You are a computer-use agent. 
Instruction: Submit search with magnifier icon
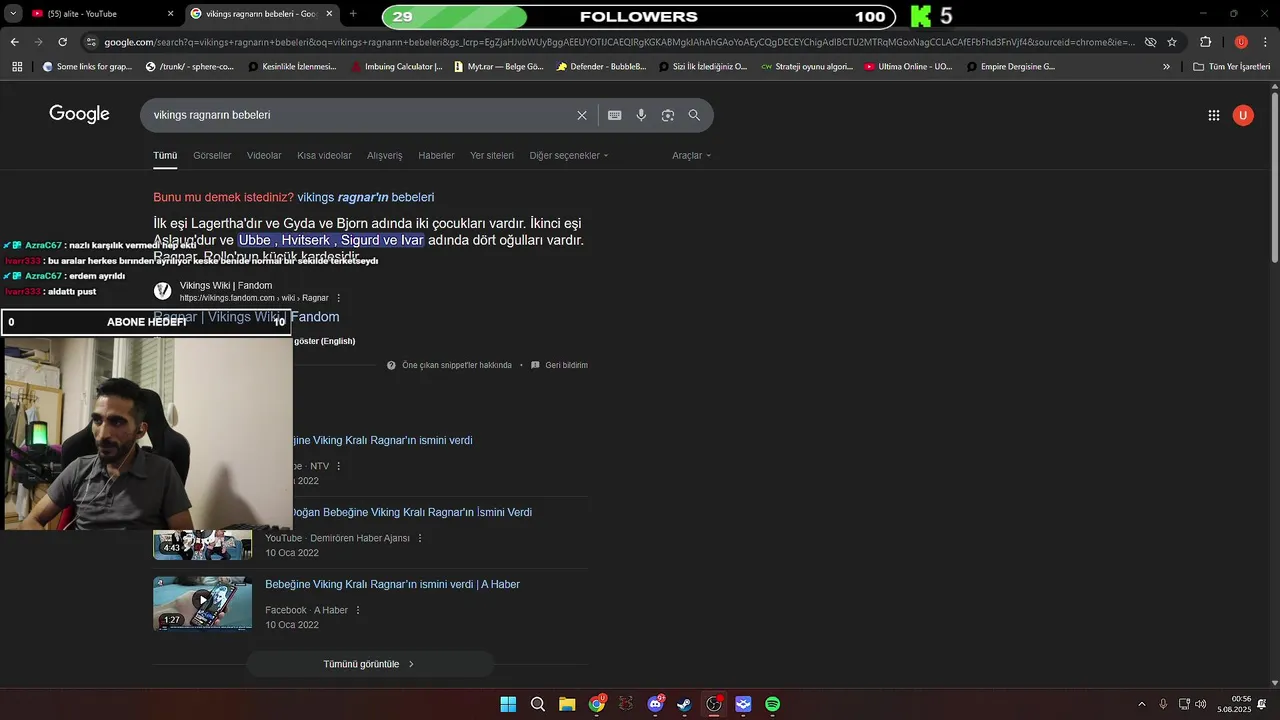[694, 115]
